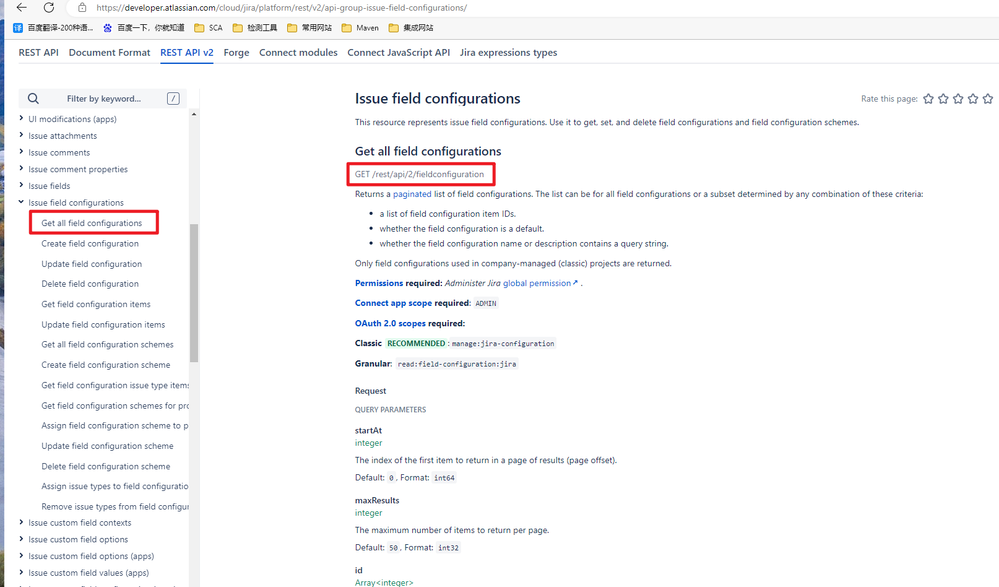
Task: Switch to the REST API tab
Action: [38, 53]
